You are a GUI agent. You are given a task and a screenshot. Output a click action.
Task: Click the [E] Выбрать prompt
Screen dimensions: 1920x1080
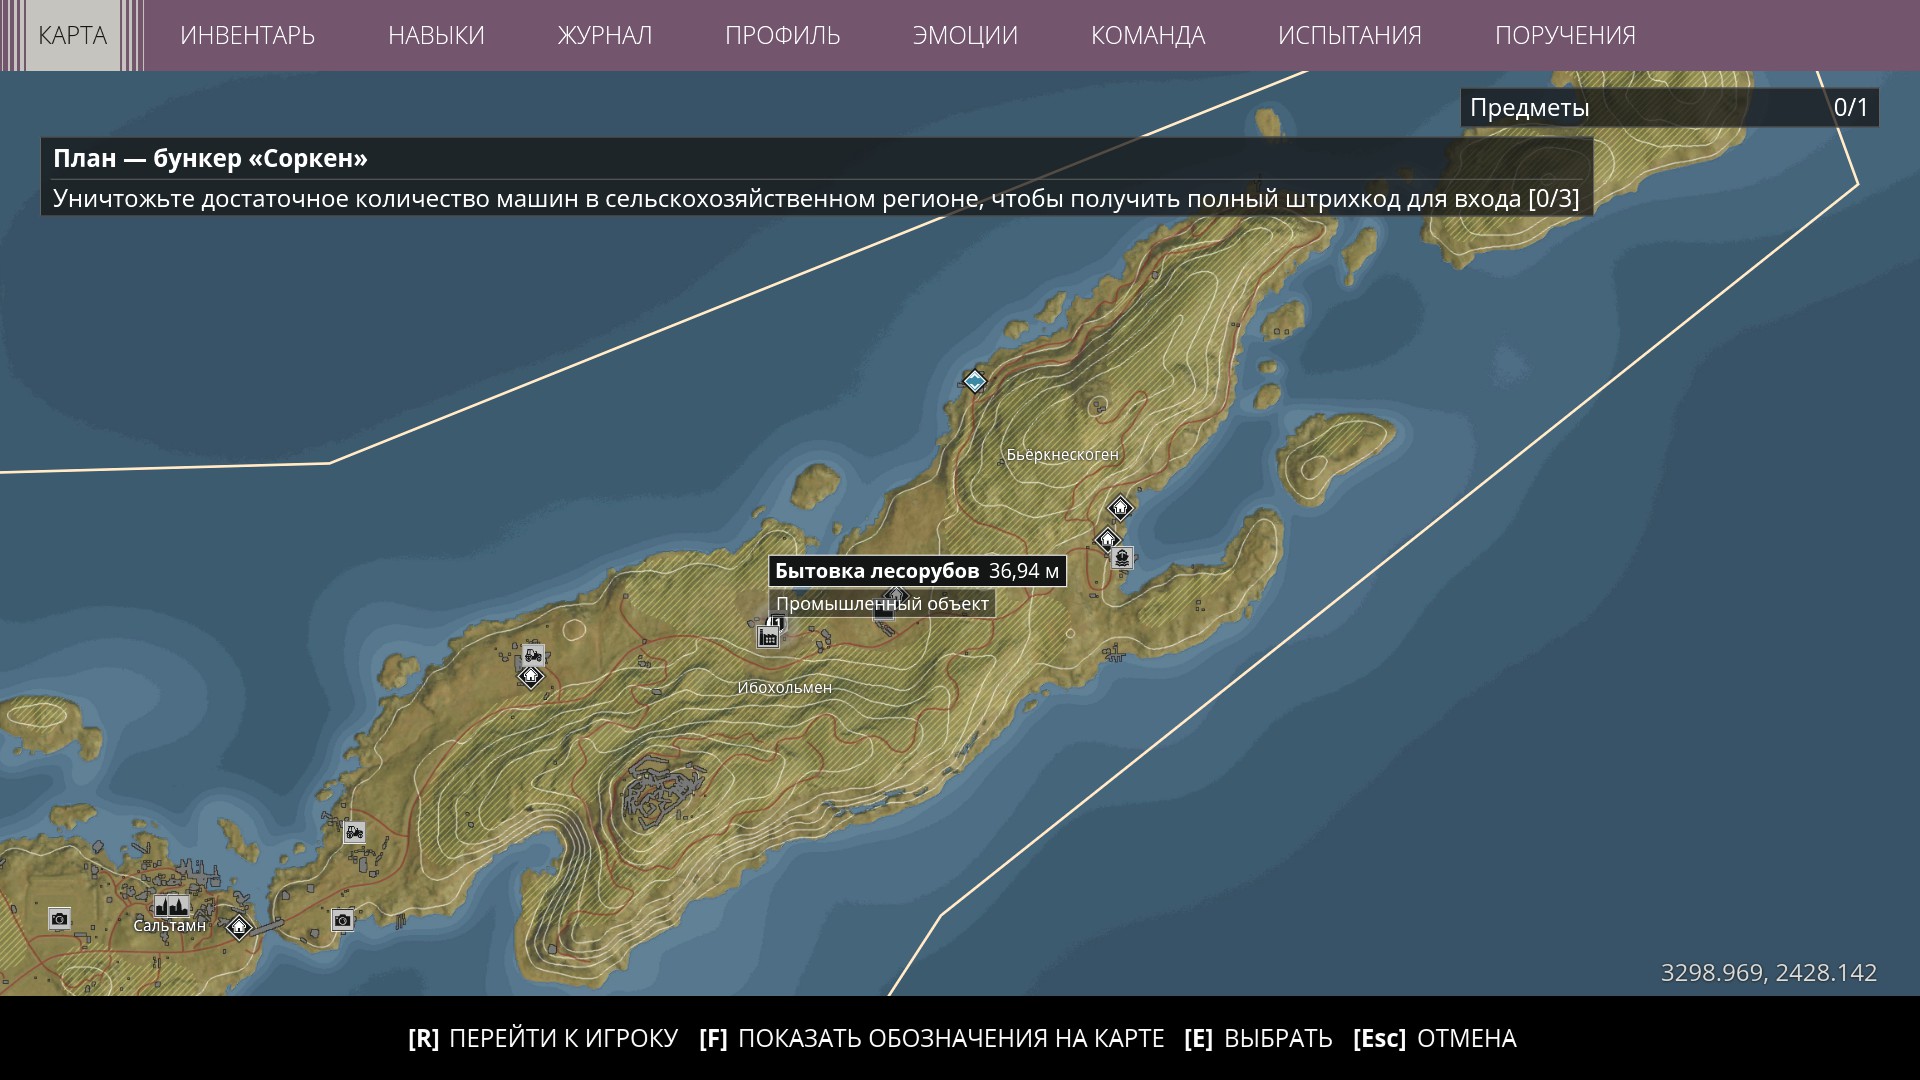click(x=1258, y=1038)
